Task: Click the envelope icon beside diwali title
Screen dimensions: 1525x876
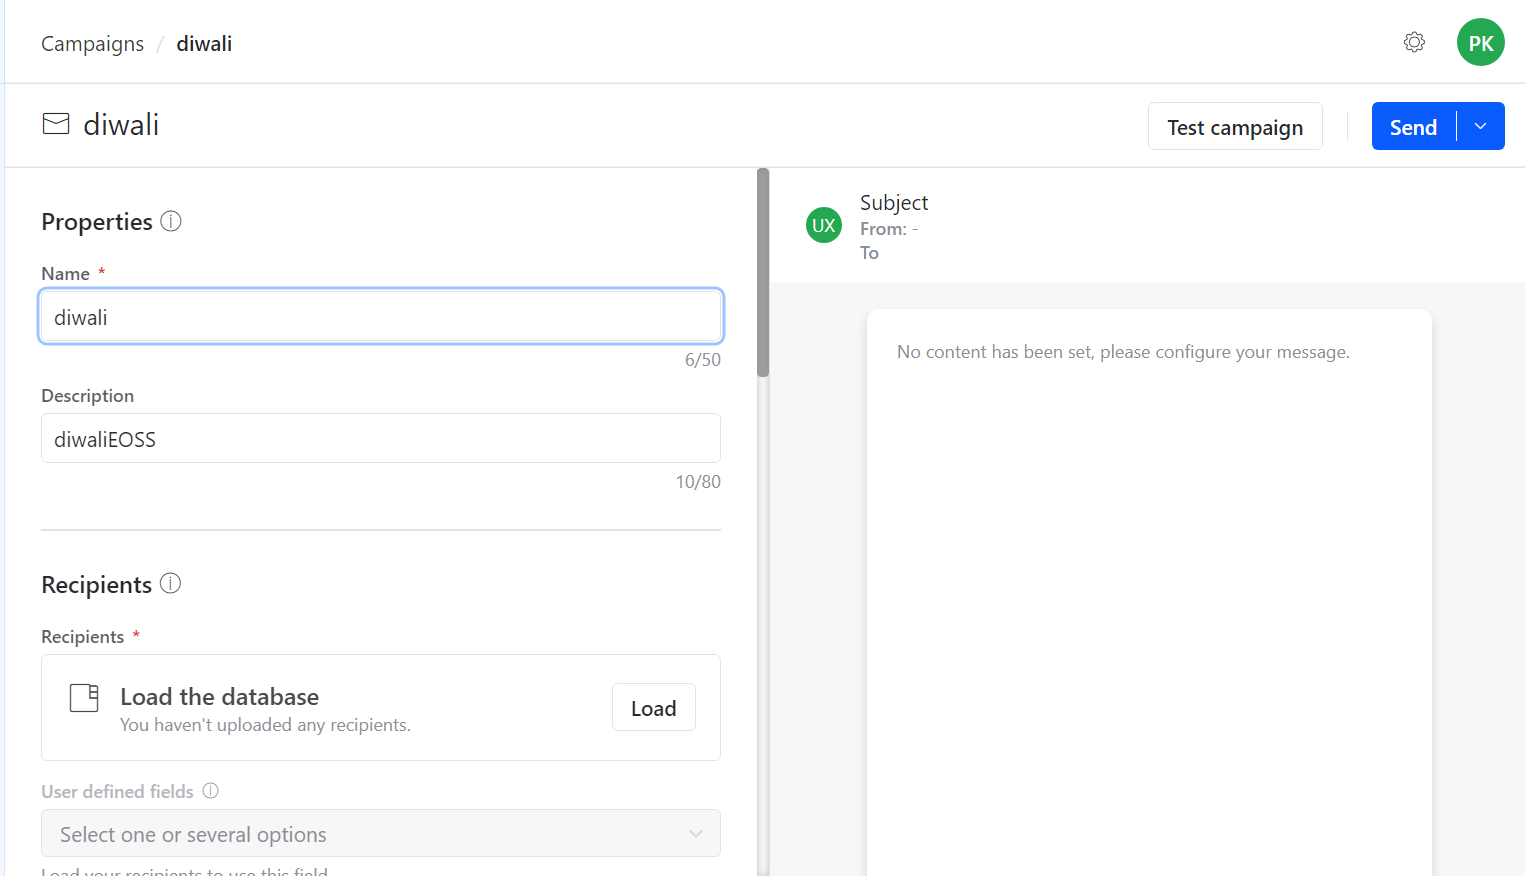Action: point(56,124)
